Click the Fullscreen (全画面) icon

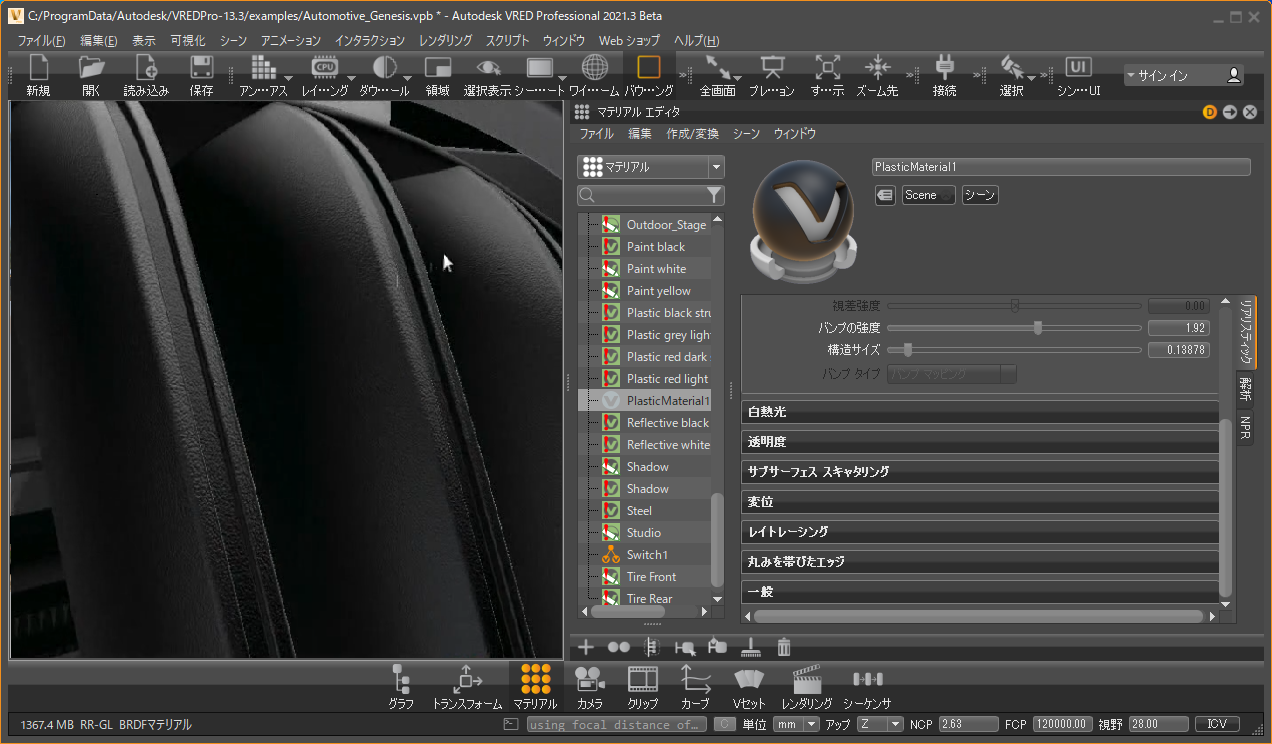tap(717, 68)
